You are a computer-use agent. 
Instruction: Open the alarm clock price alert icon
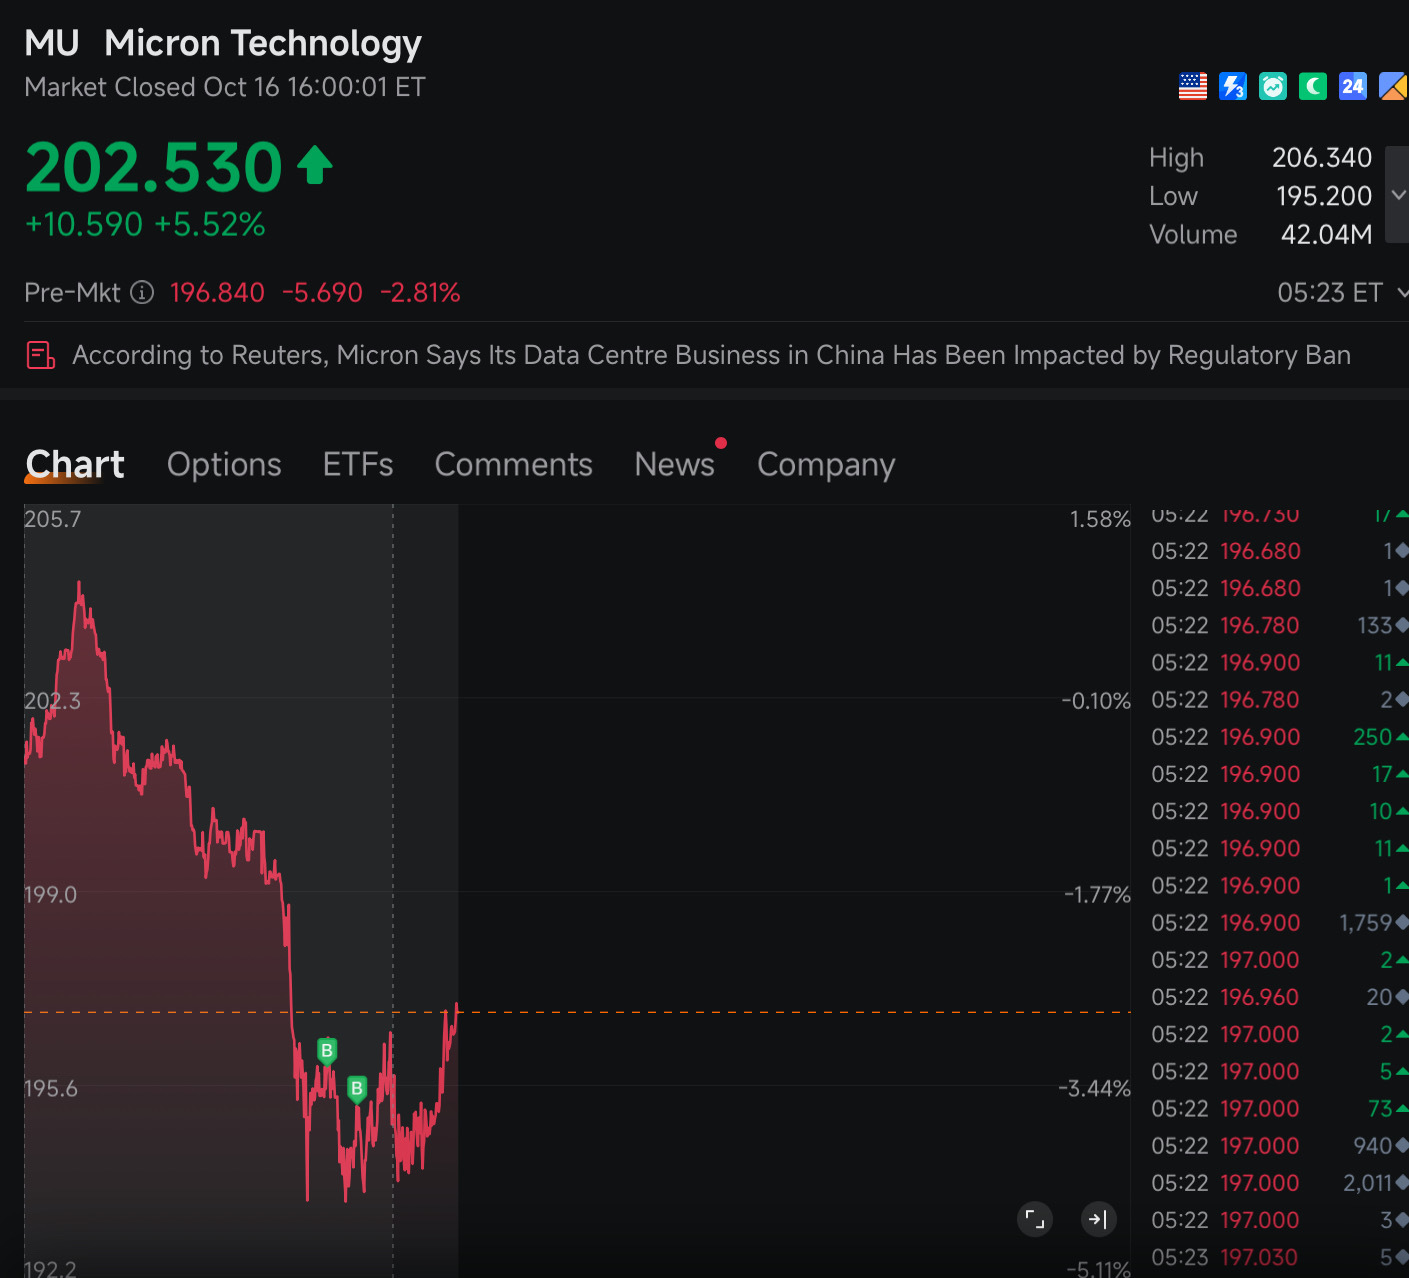tap(1273, 87)
